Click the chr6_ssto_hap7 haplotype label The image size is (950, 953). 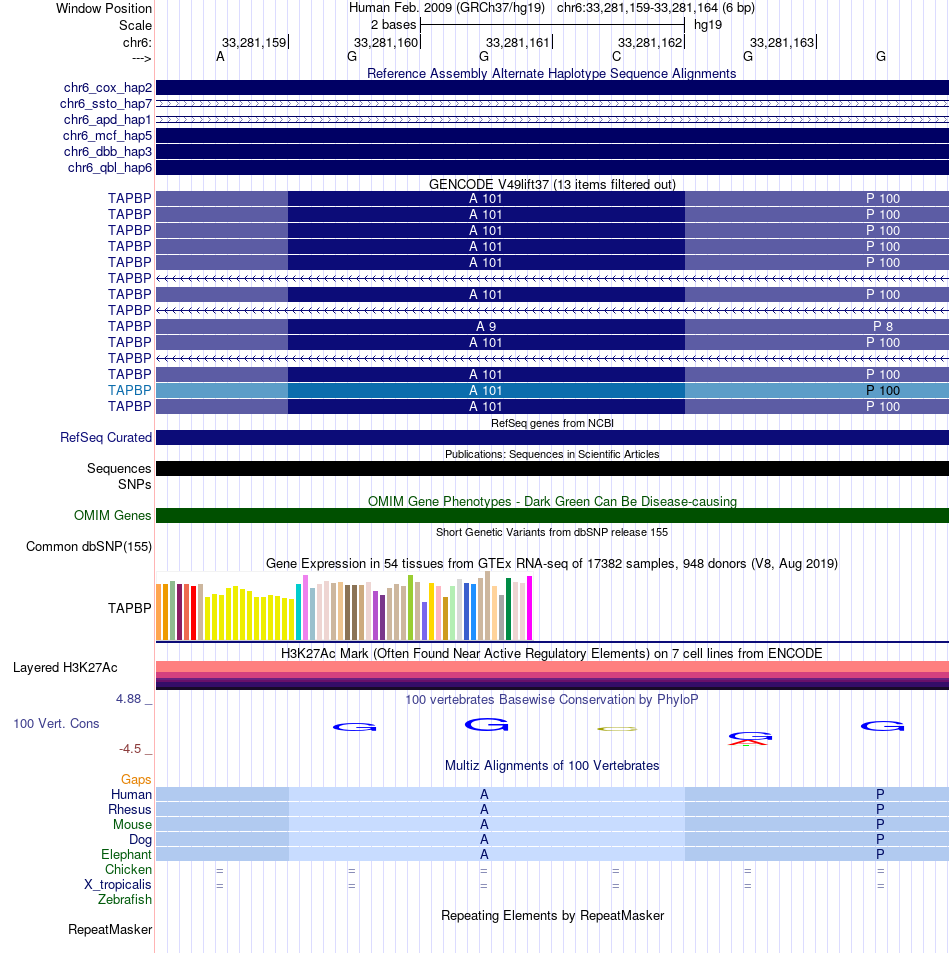[x=106, y=104]
